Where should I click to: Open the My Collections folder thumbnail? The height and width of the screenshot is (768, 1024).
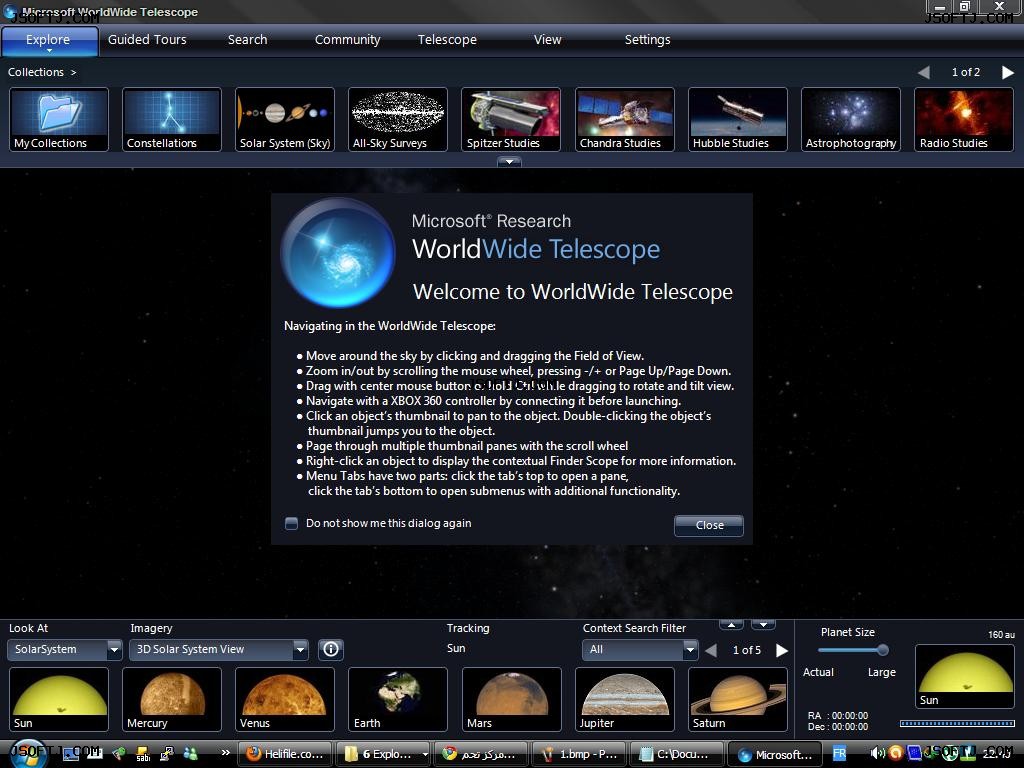click(59, 120)
